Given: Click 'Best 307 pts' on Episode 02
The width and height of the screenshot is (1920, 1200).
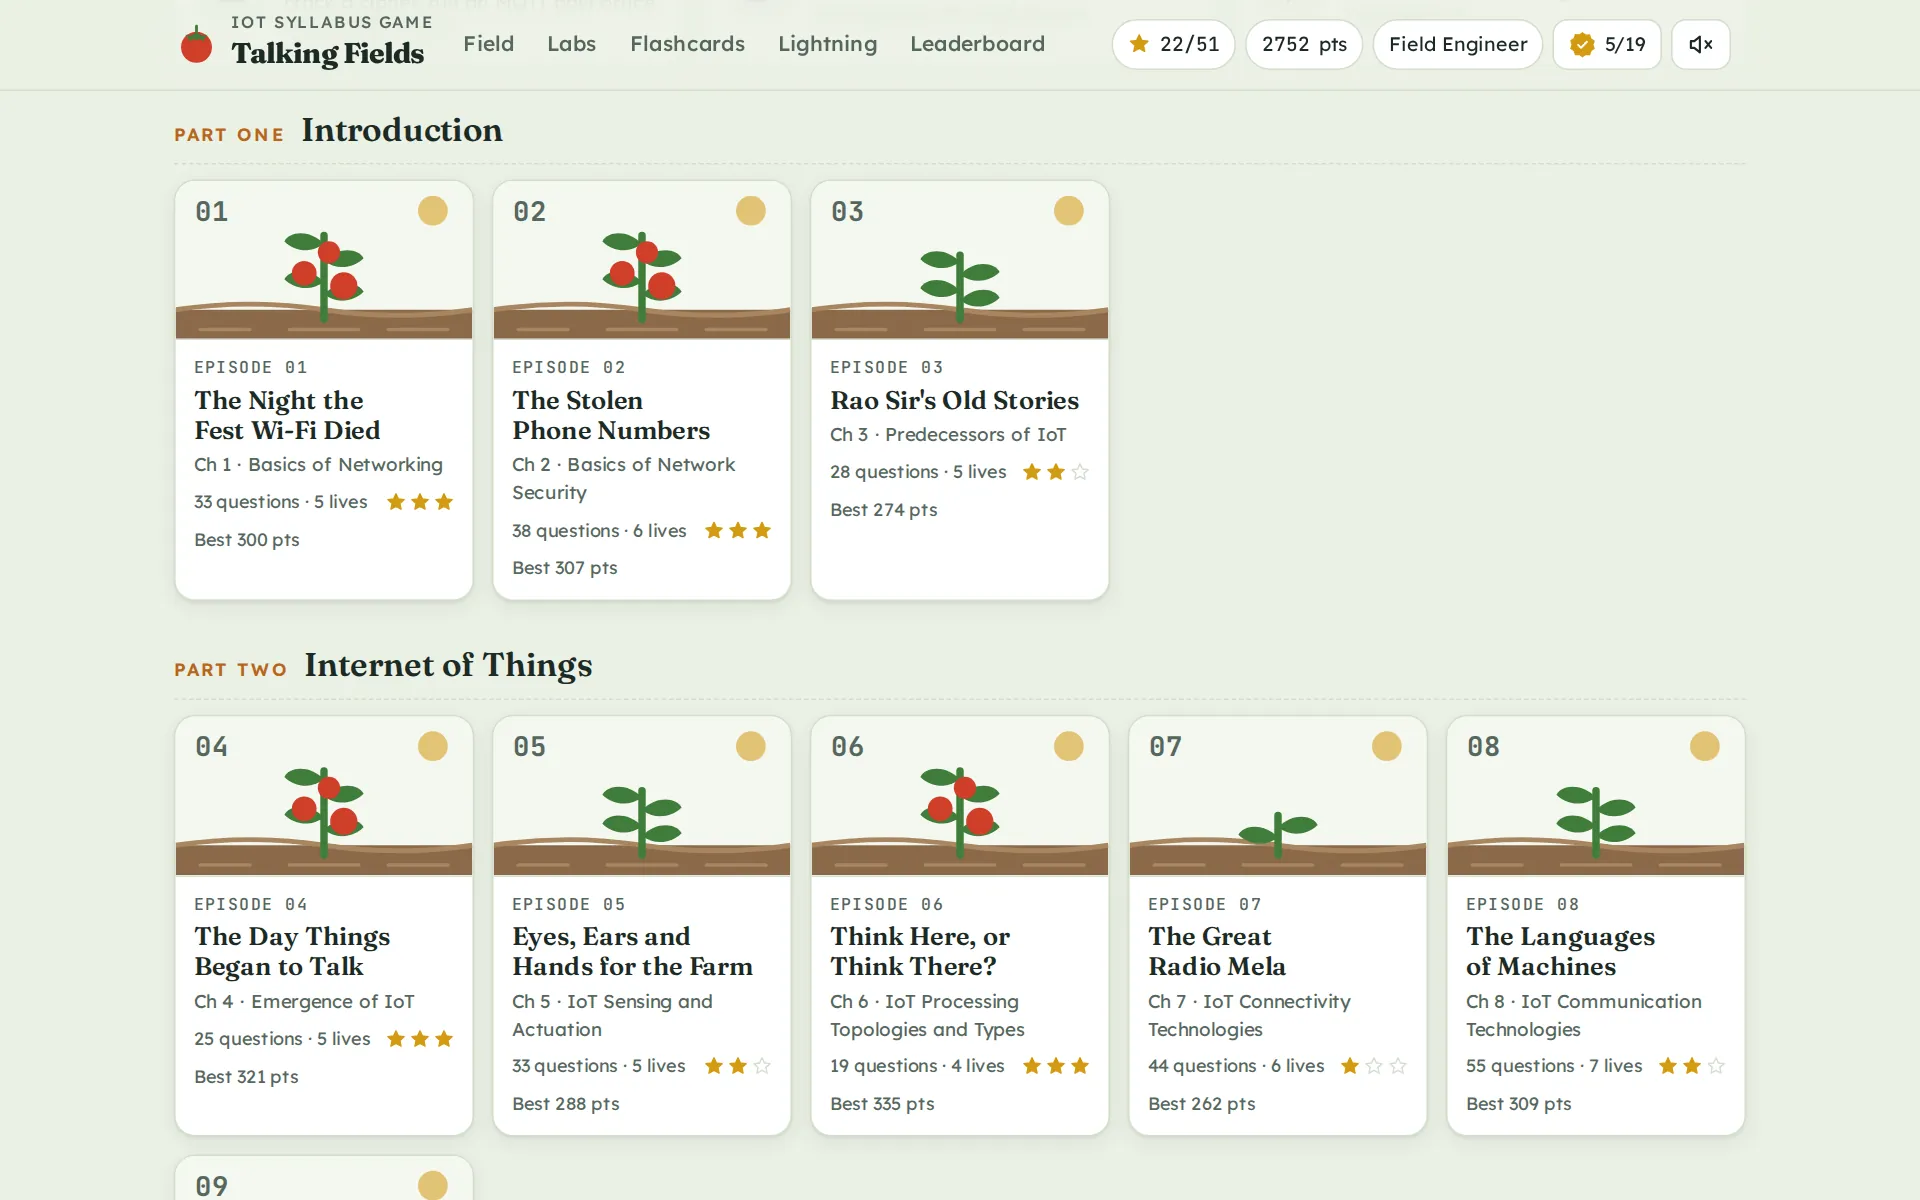Looking at the screenshot, I should [x=565, y=568].
